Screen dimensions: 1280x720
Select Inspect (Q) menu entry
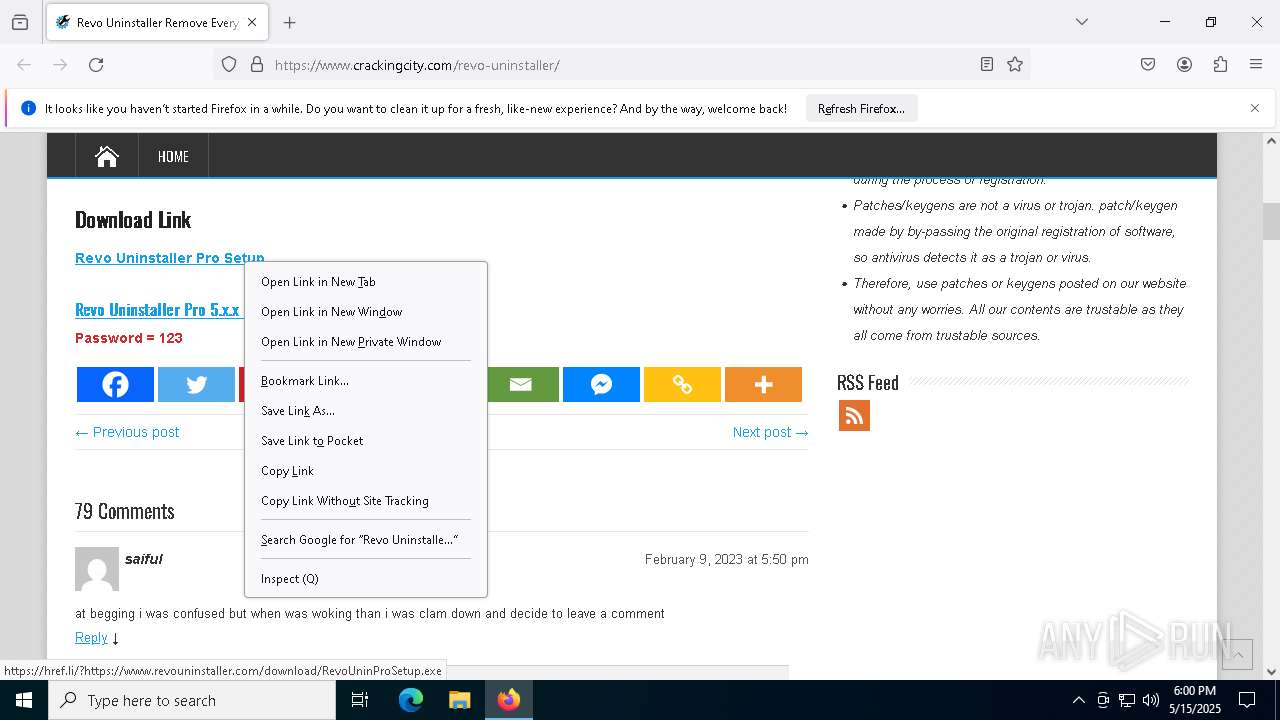(x=366, y=579)
